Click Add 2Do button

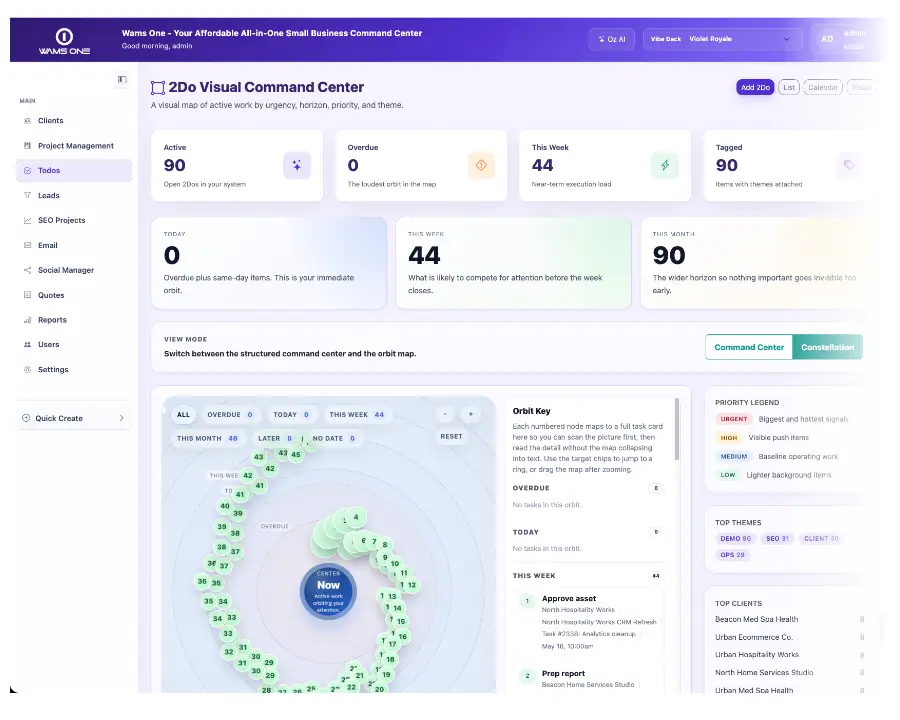point(755,87)
